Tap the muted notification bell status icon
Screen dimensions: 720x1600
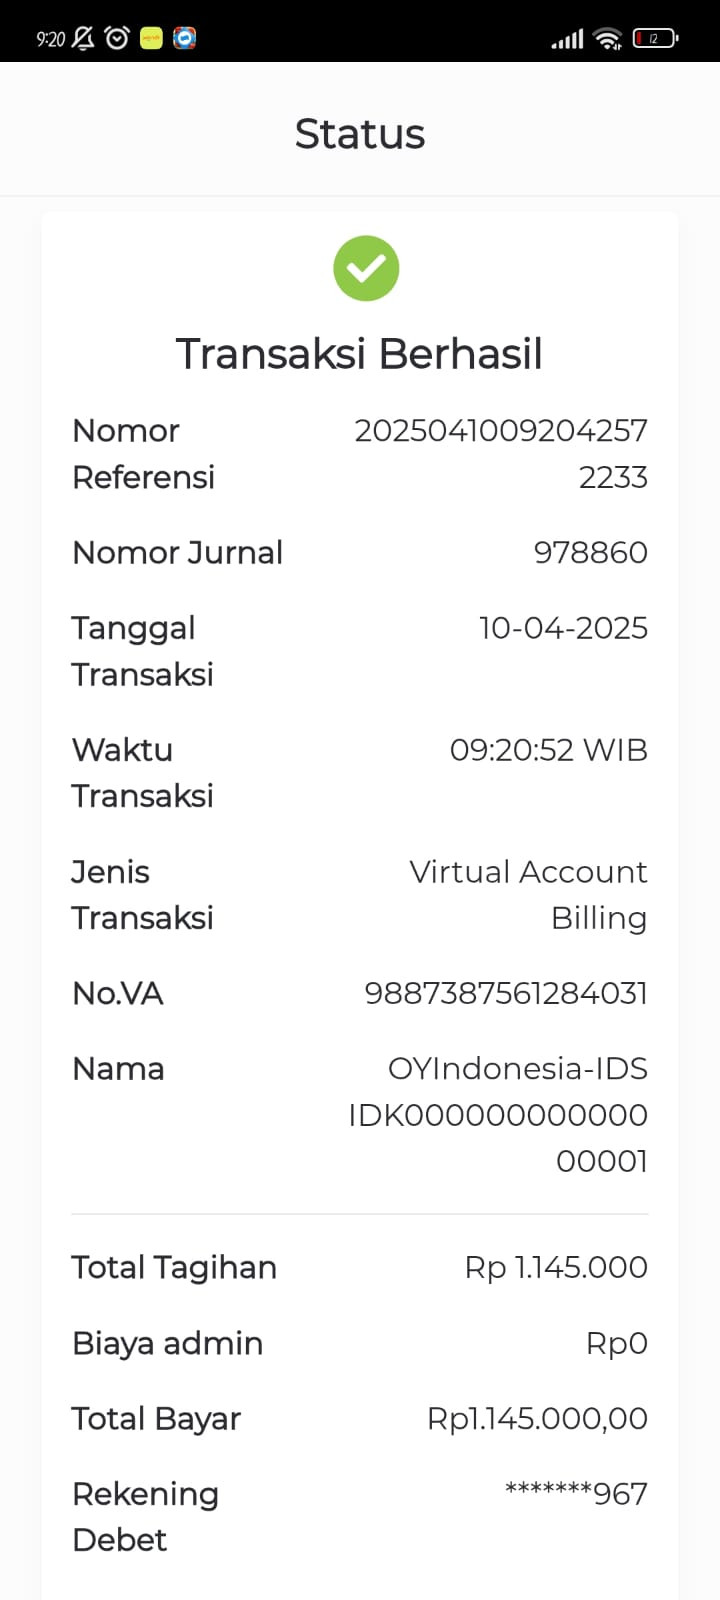(x=84, y=39)
